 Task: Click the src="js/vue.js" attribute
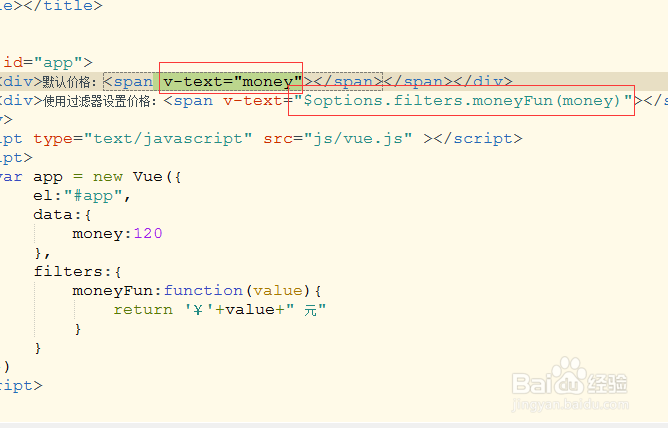click(338, 139)
